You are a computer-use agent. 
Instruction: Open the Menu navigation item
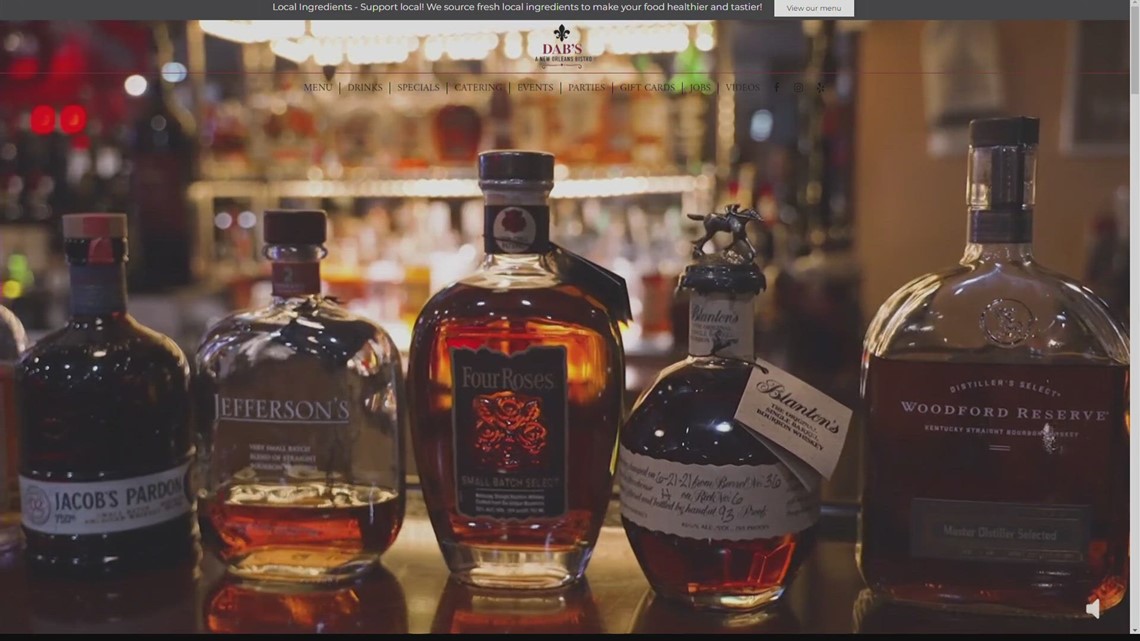pos(318,87)
